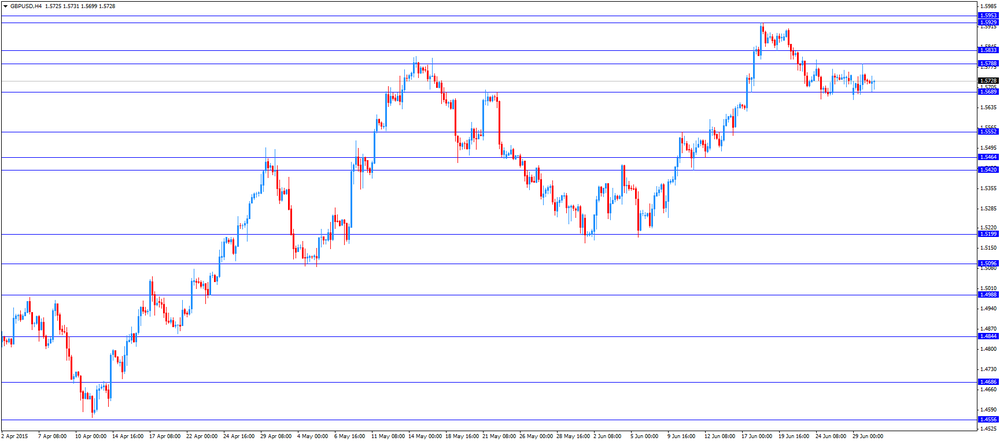Click the 2 Apr 2015 date label
The image size is (1000, 441).
(x=13, y=436)
